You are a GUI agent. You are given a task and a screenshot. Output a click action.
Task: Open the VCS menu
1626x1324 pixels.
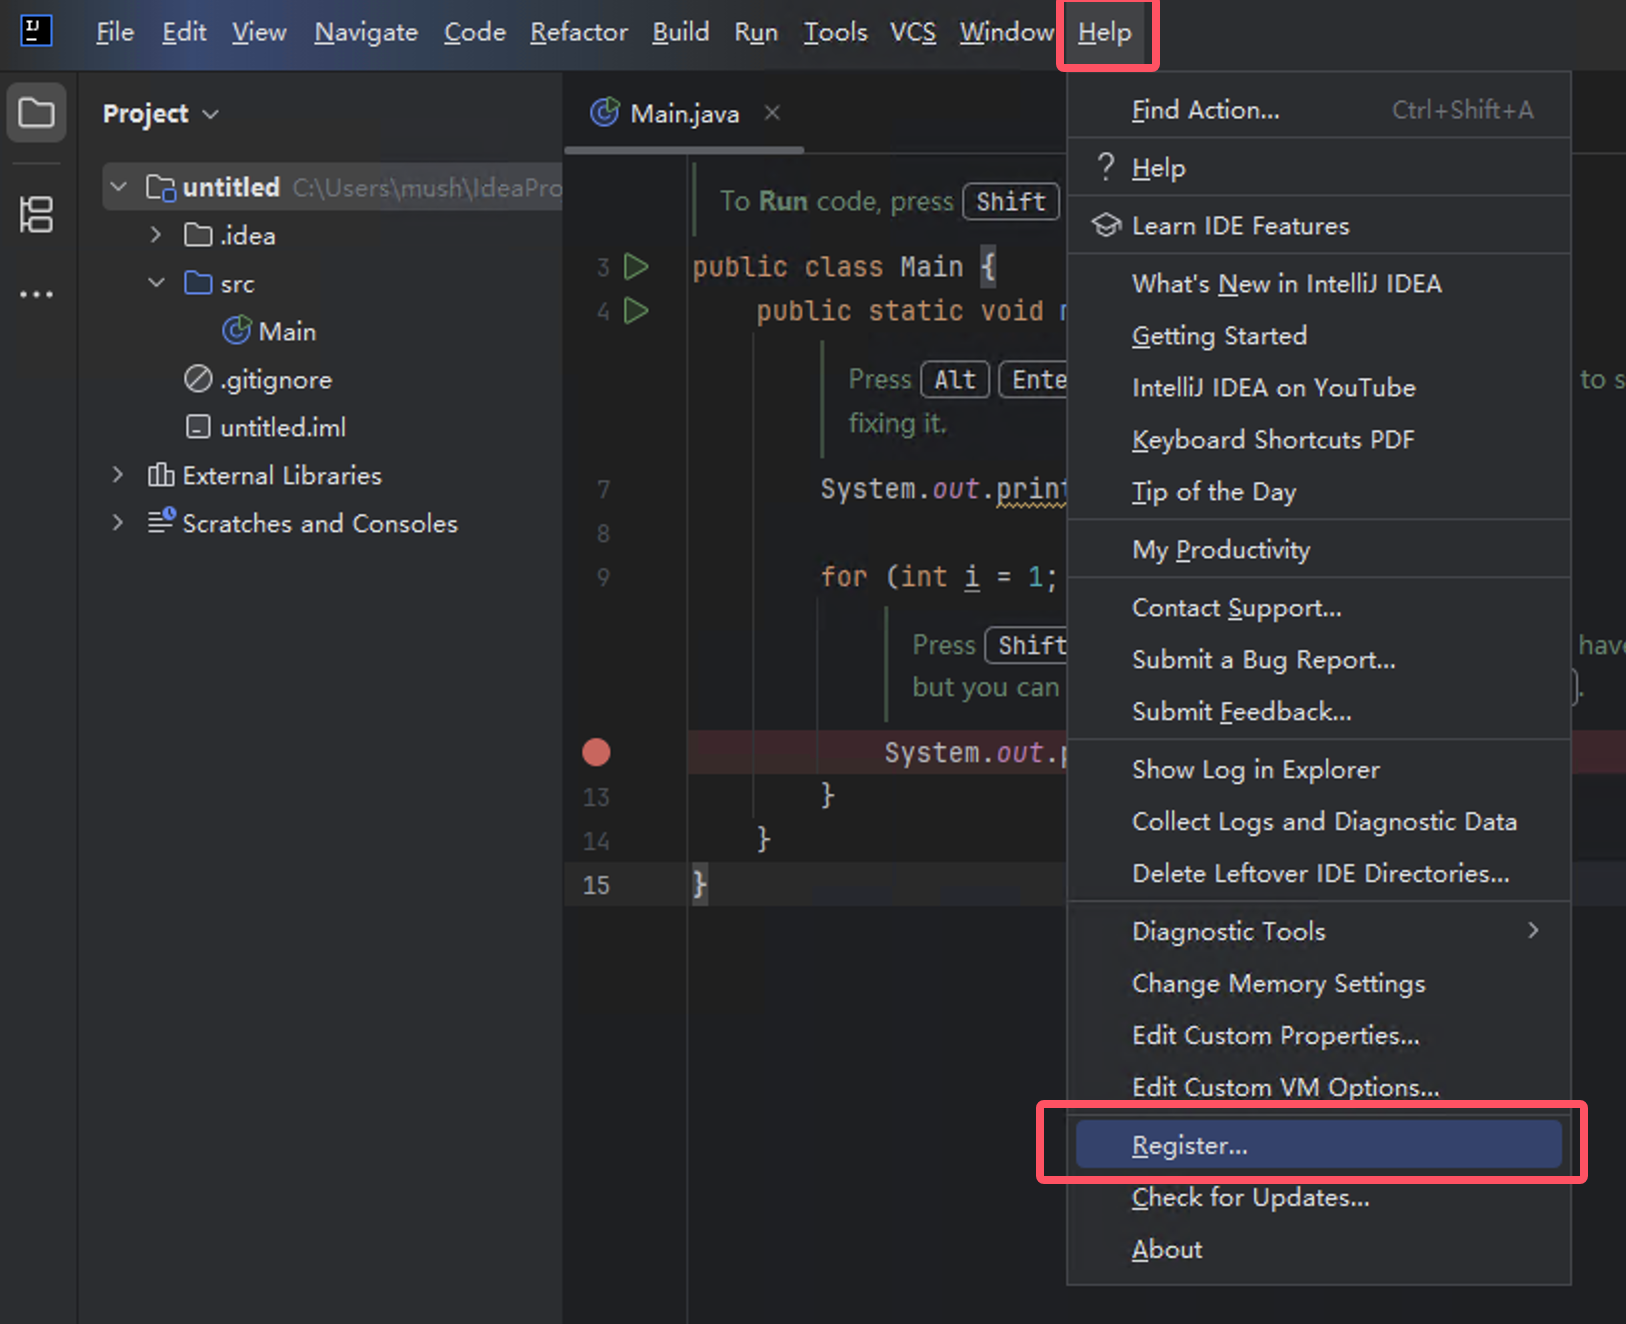[913, 32]
